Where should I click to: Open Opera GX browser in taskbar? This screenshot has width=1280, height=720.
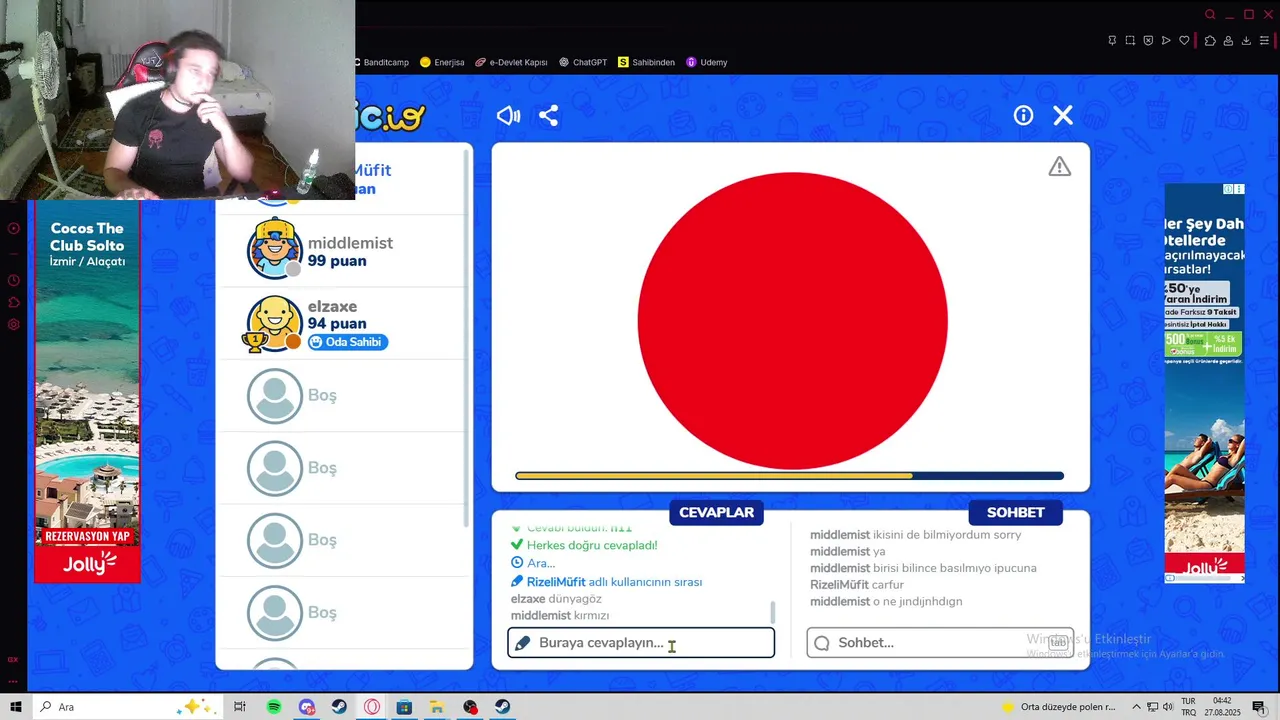pos(372,707)
